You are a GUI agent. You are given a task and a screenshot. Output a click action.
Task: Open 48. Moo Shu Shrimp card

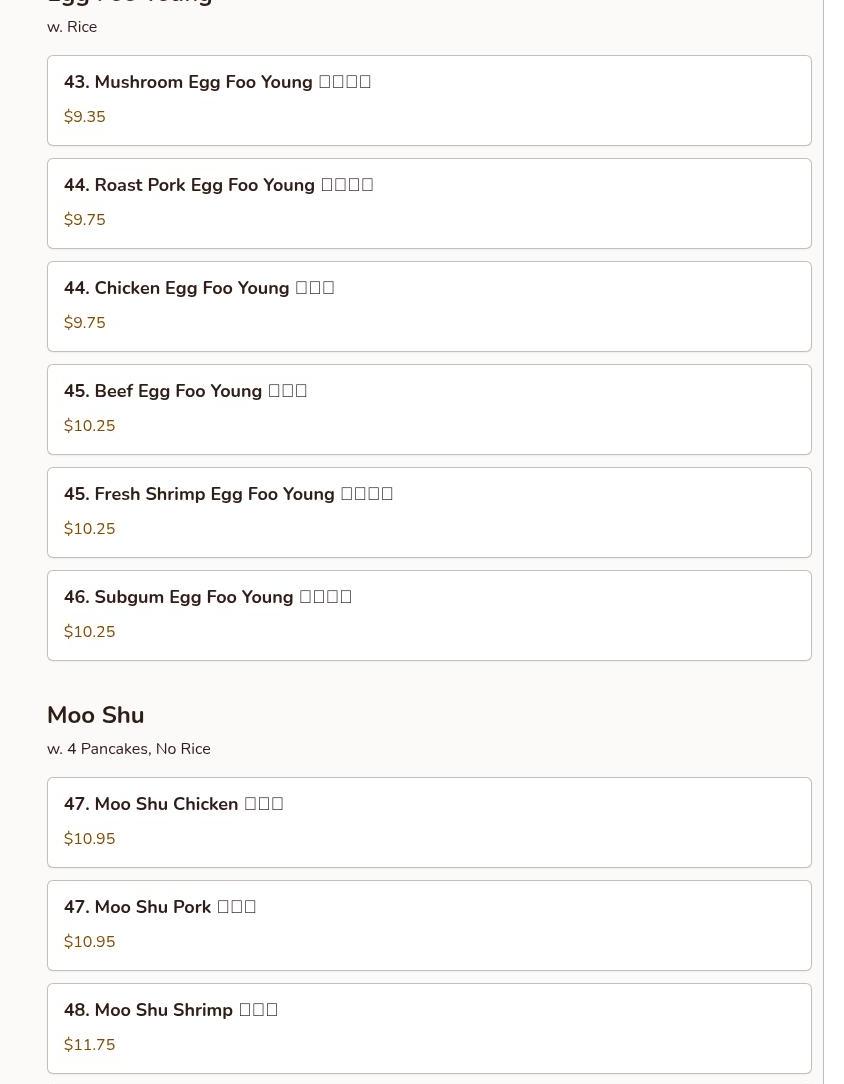429,1028
